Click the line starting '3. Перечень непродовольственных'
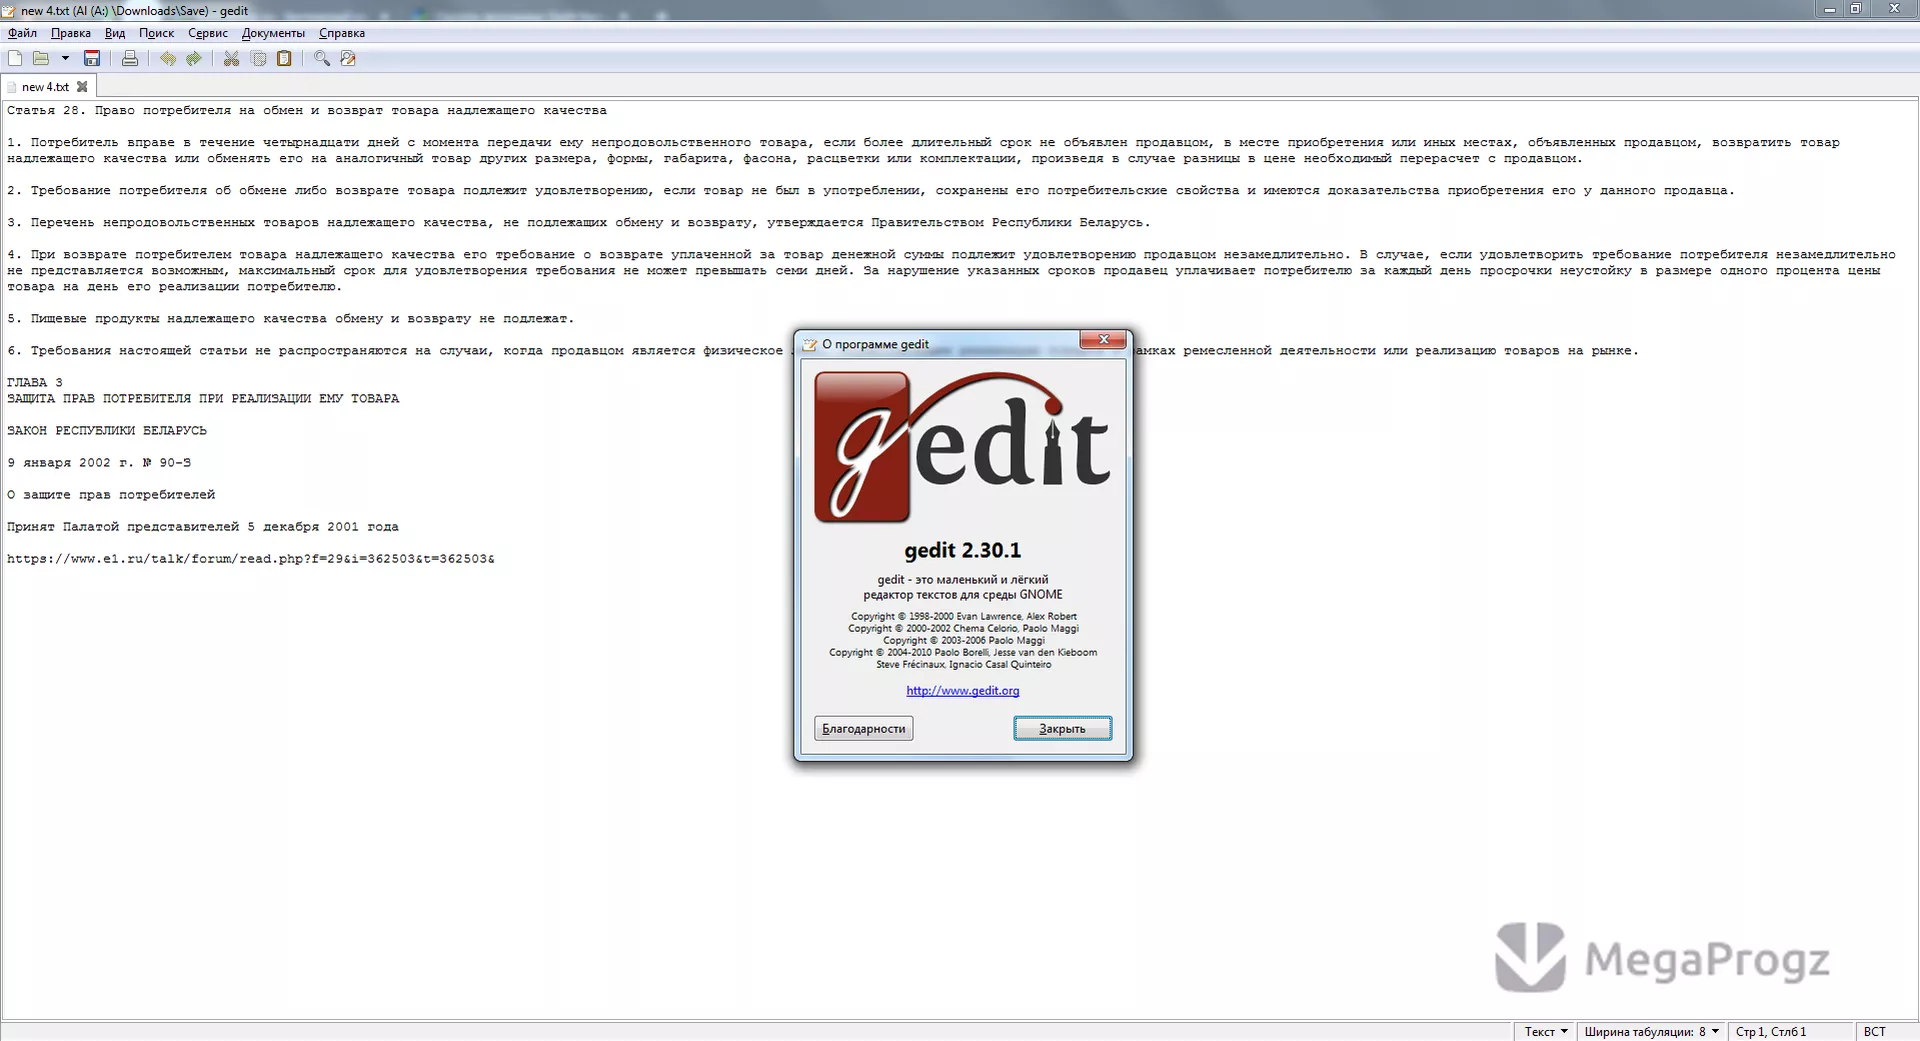1920x1041 pixels. point(579,223)
